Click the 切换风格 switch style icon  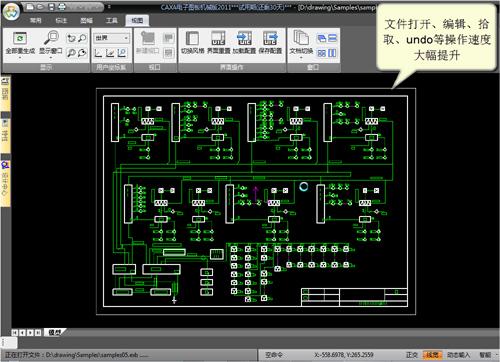pyautogui.click(x=192, y=38)
